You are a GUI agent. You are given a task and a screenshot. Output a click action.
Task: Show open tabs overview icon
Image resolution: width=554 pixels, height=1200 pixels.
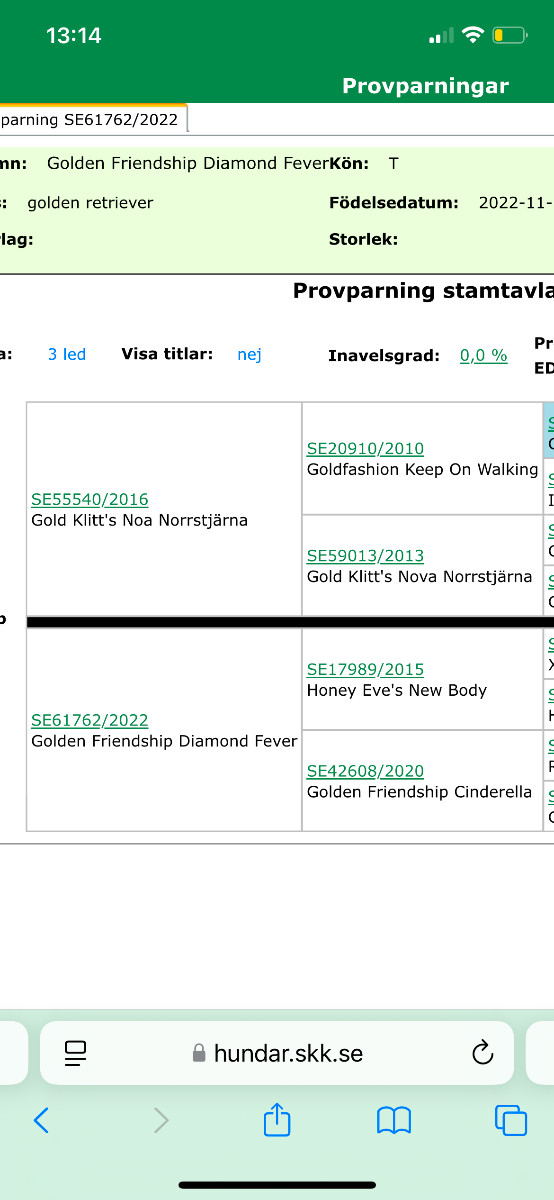pos(511,1119)
